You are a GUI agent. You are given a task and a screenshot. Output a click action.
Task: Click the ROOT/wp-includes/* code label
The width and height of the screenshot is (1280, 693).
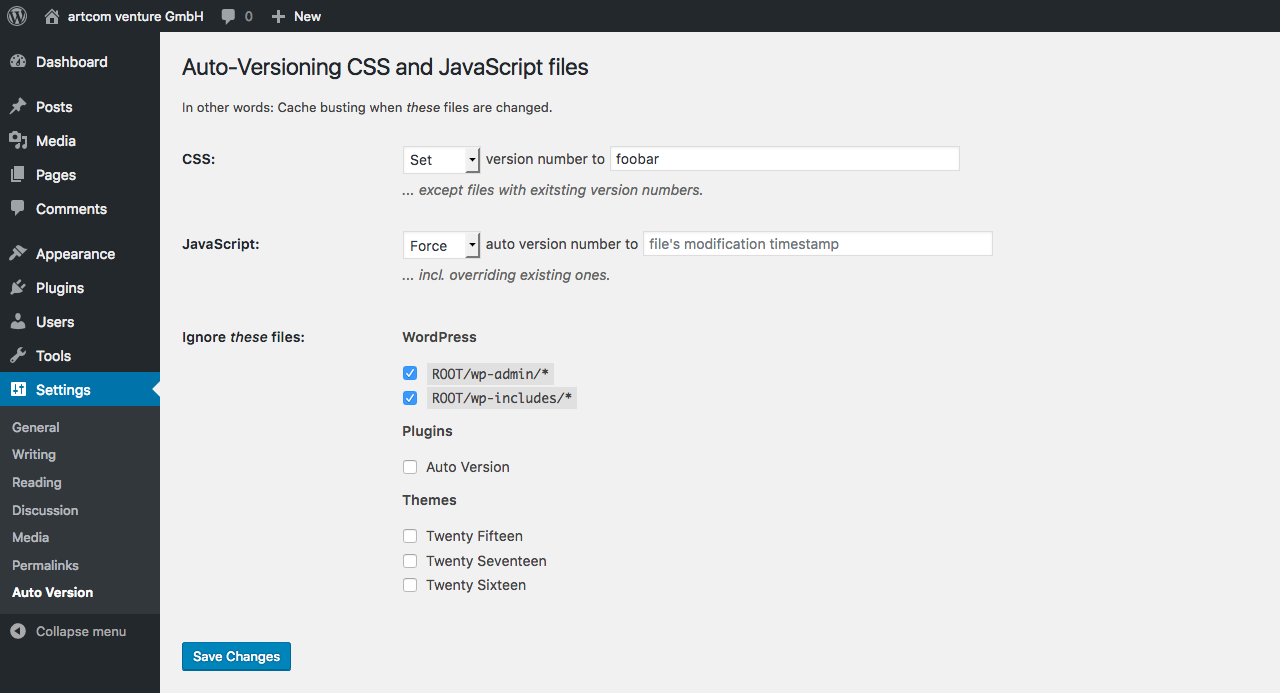502,398
